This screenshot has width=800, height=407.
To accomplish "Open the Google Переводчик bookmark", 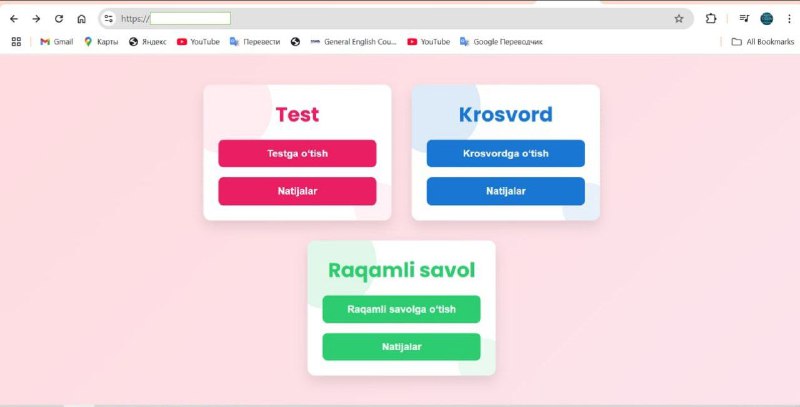I will tap(501, 42).
